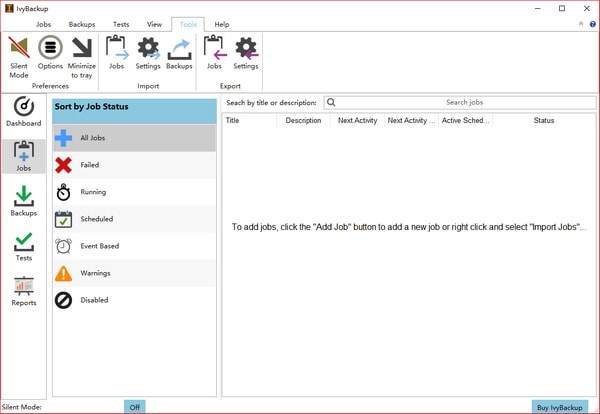
Task: Click the Buy IvyBackup button
Action: coord(560,407)
